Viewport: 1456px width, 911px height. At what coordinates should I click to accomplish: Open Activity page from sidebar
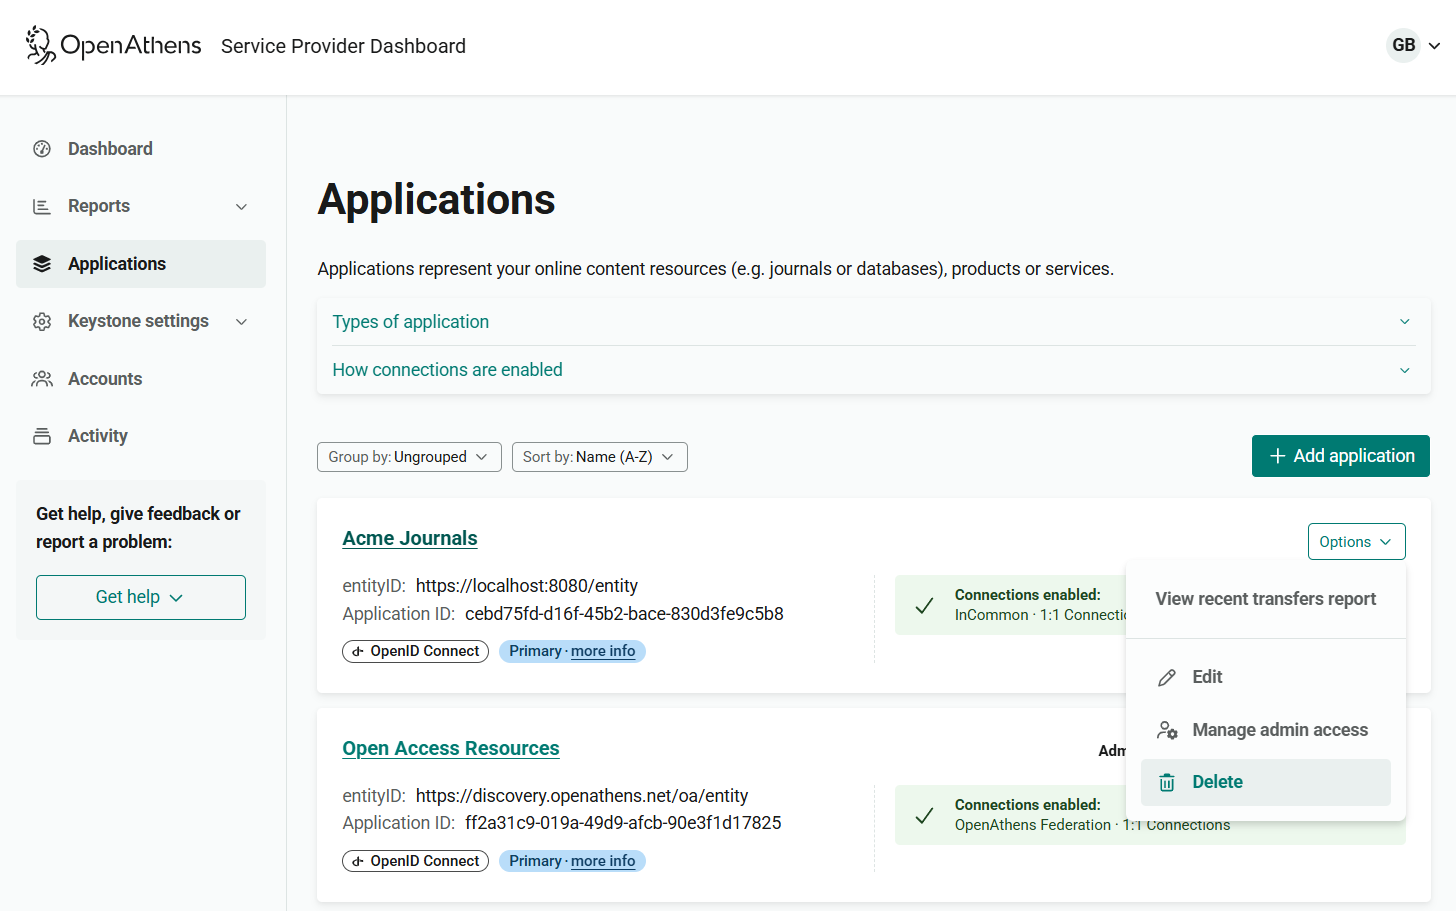coord(141,436)
